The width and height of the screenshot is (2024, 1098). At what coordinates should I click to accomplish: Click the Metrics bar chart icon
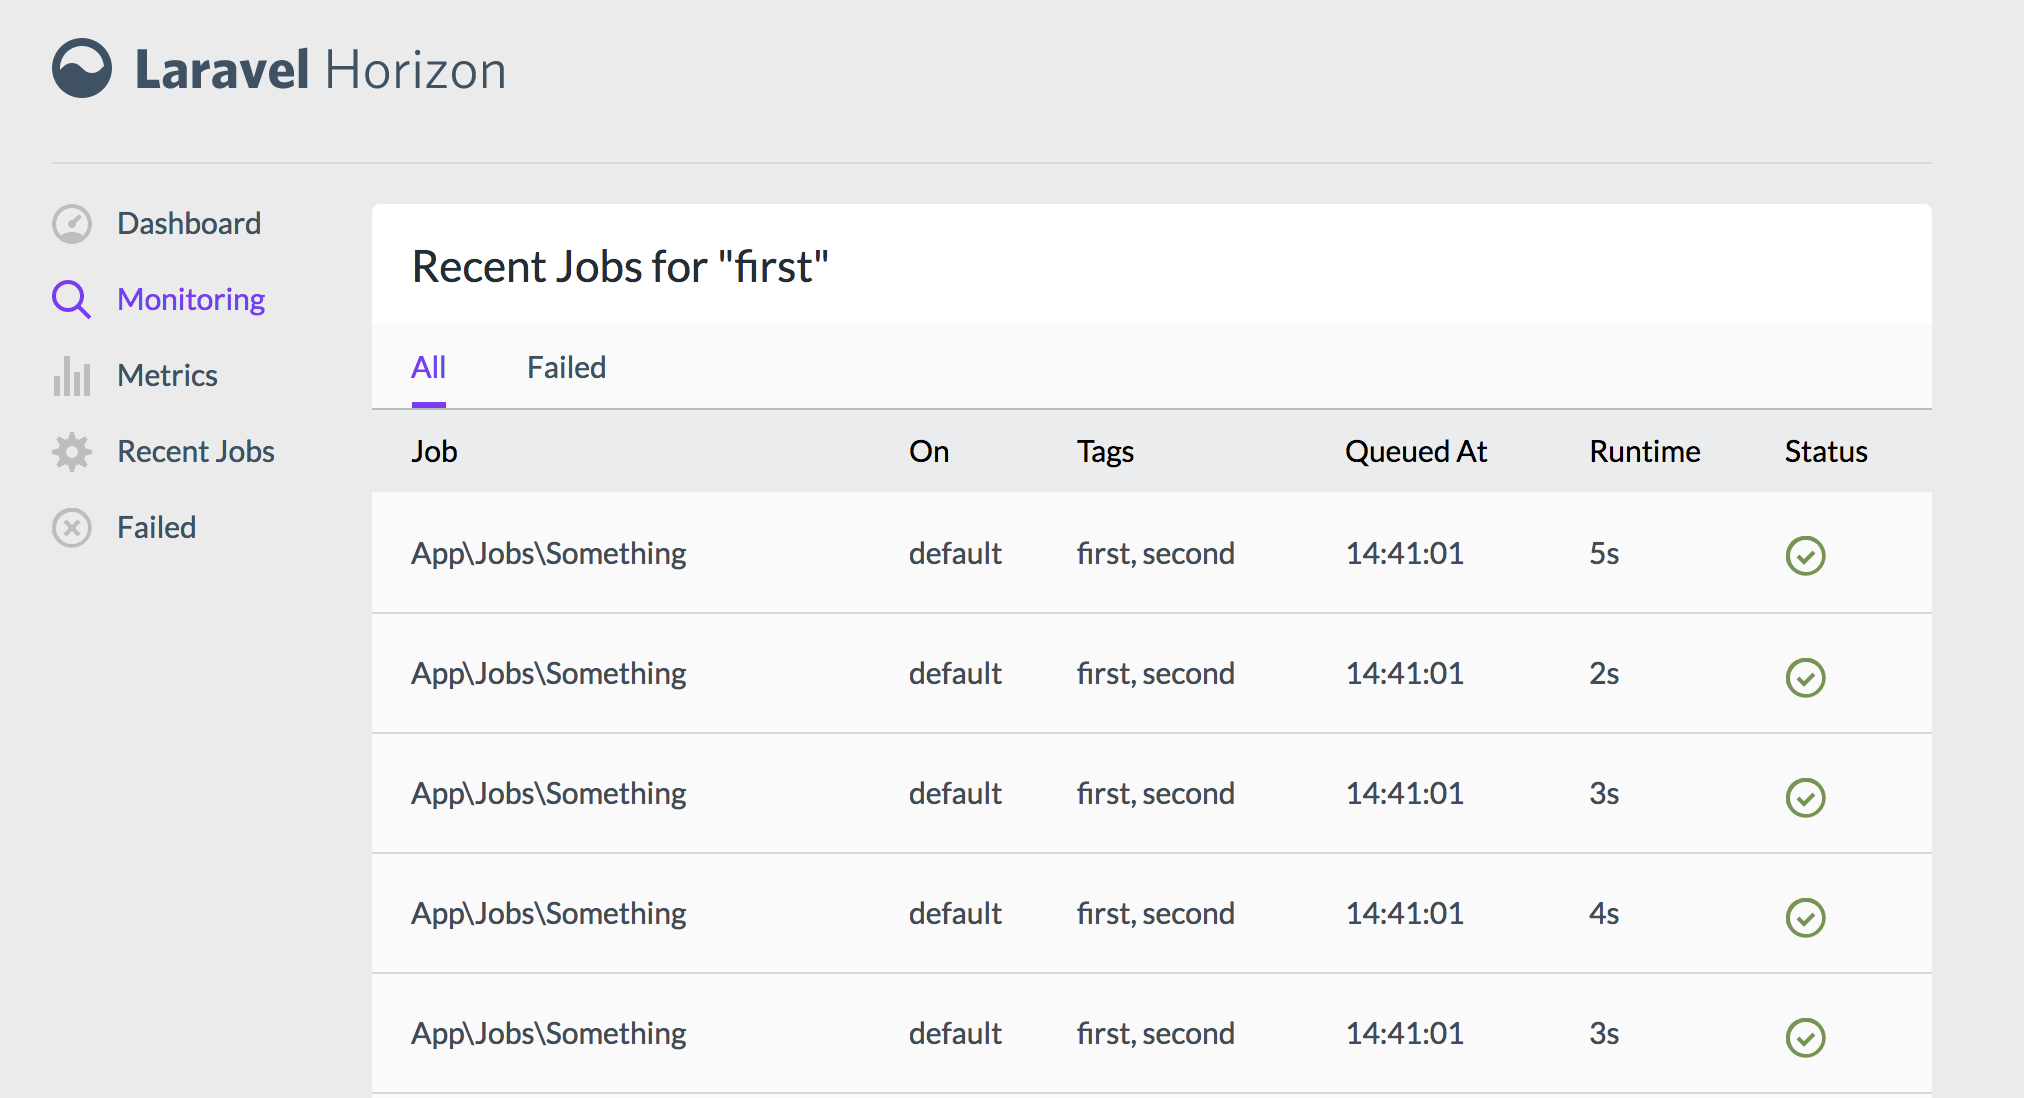click(x=72, y=376)
